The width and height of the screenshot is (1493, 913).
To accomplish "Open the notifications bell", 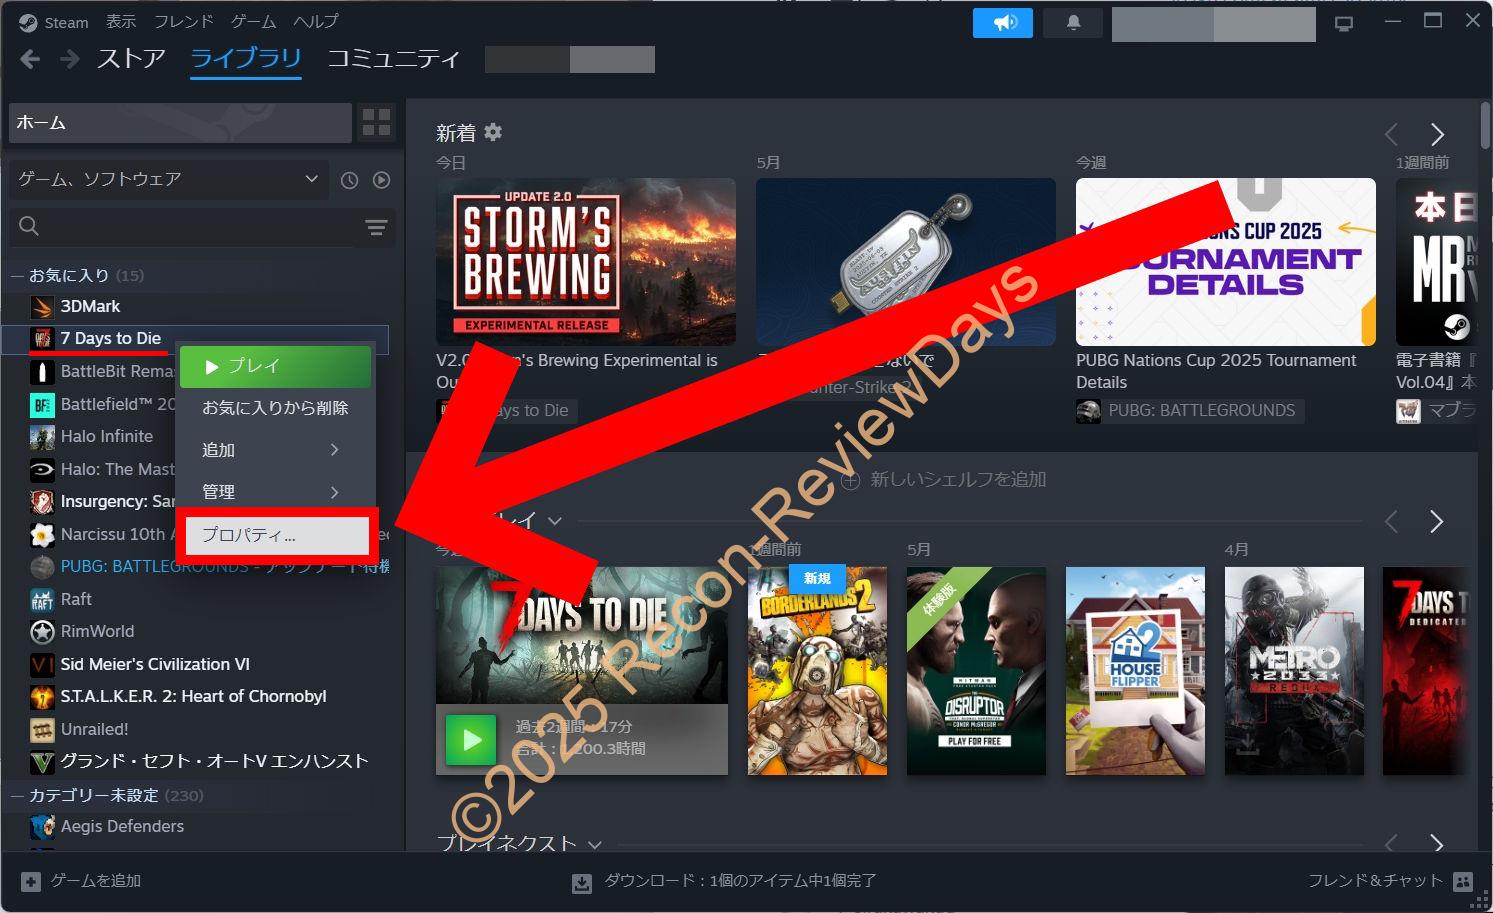I will pyautogui.click(x=1073, y=23).
